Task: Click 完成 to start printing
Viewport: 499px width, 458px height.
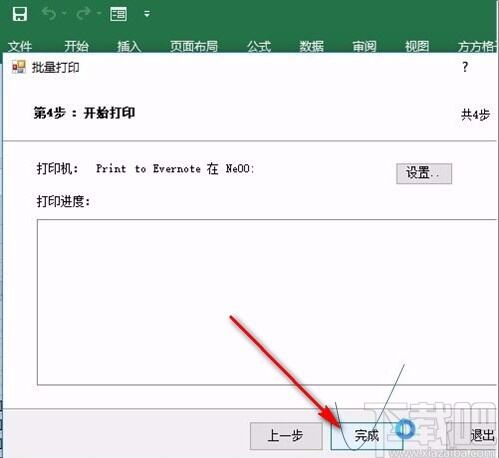Action: [367, 436]
